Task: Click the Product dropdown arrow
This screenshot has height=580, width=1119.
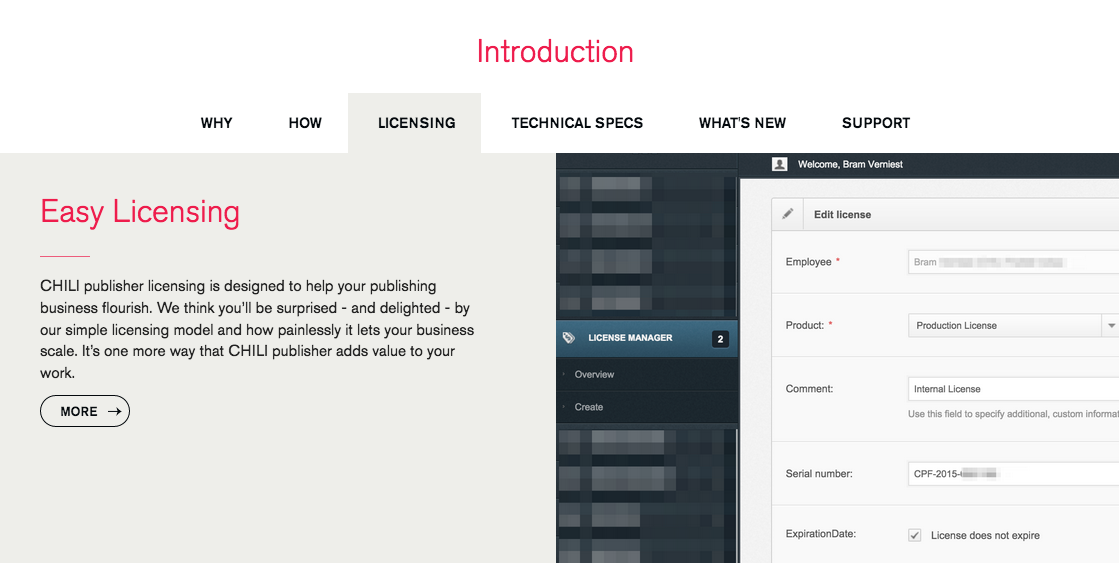Action: click(x=1110, y=326)
